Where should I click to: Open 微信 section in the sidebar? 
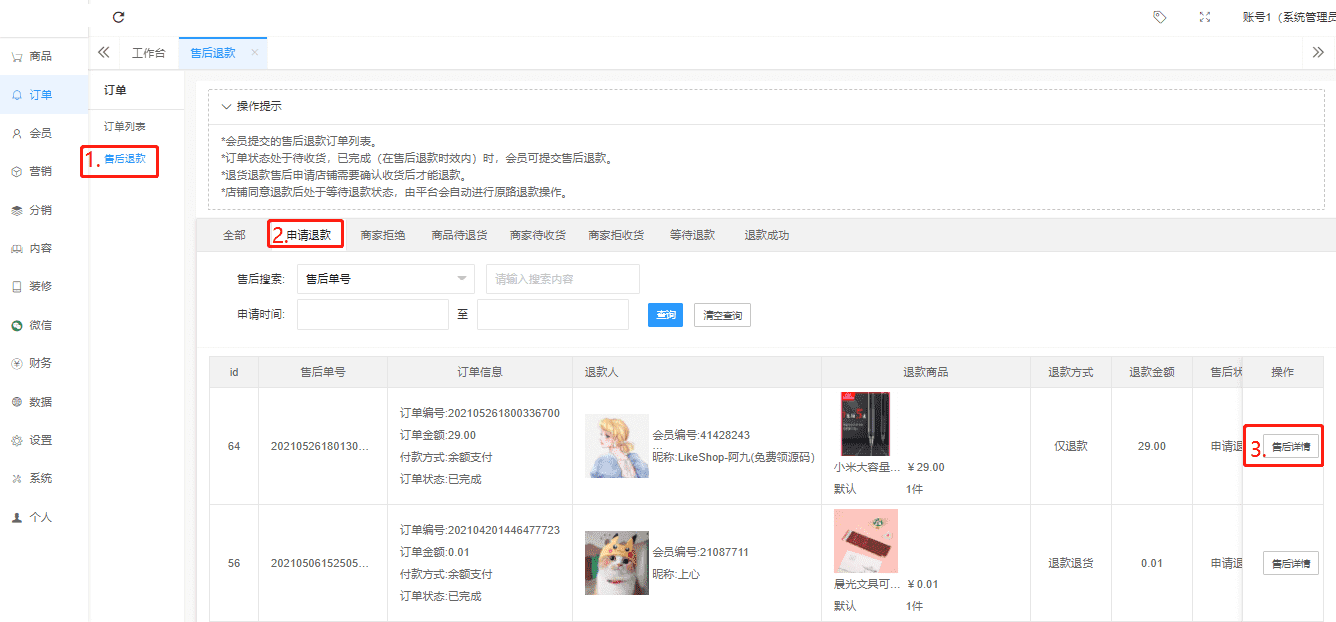pos(40,325)
